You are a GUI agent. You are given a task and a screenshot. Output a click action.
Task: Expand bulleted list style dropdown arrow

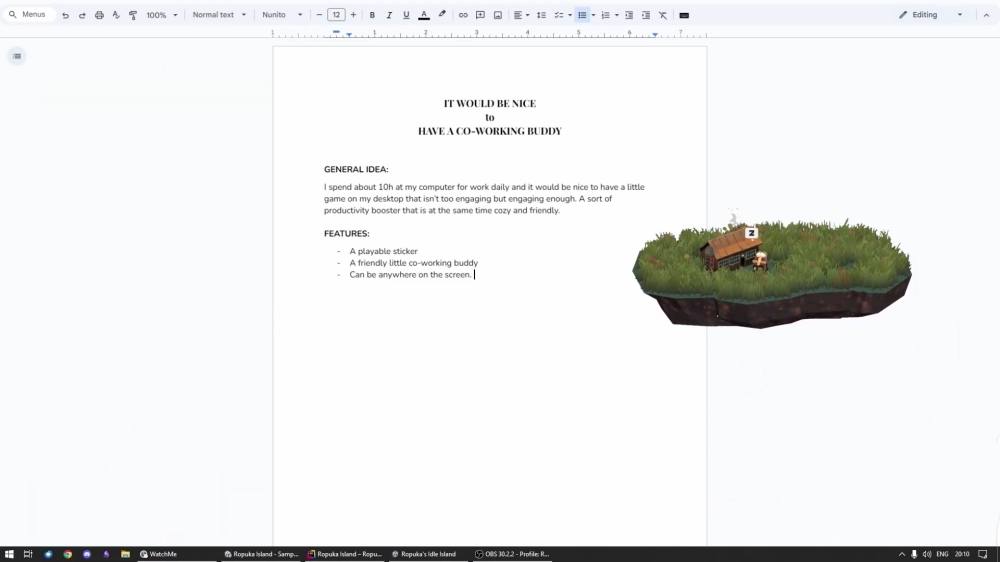point(593,15)
